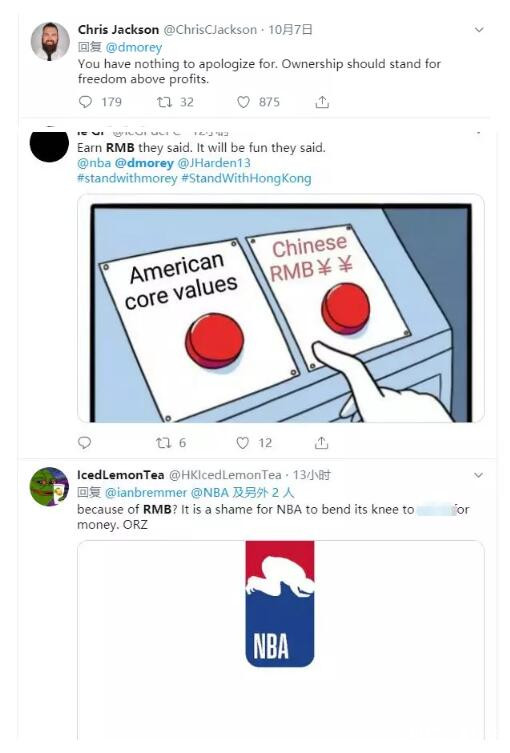Screen dimensions: 510x753
Task: Open the chevron menu on IcedLemonTea's tweet
Action: click(x=478, y=475)
